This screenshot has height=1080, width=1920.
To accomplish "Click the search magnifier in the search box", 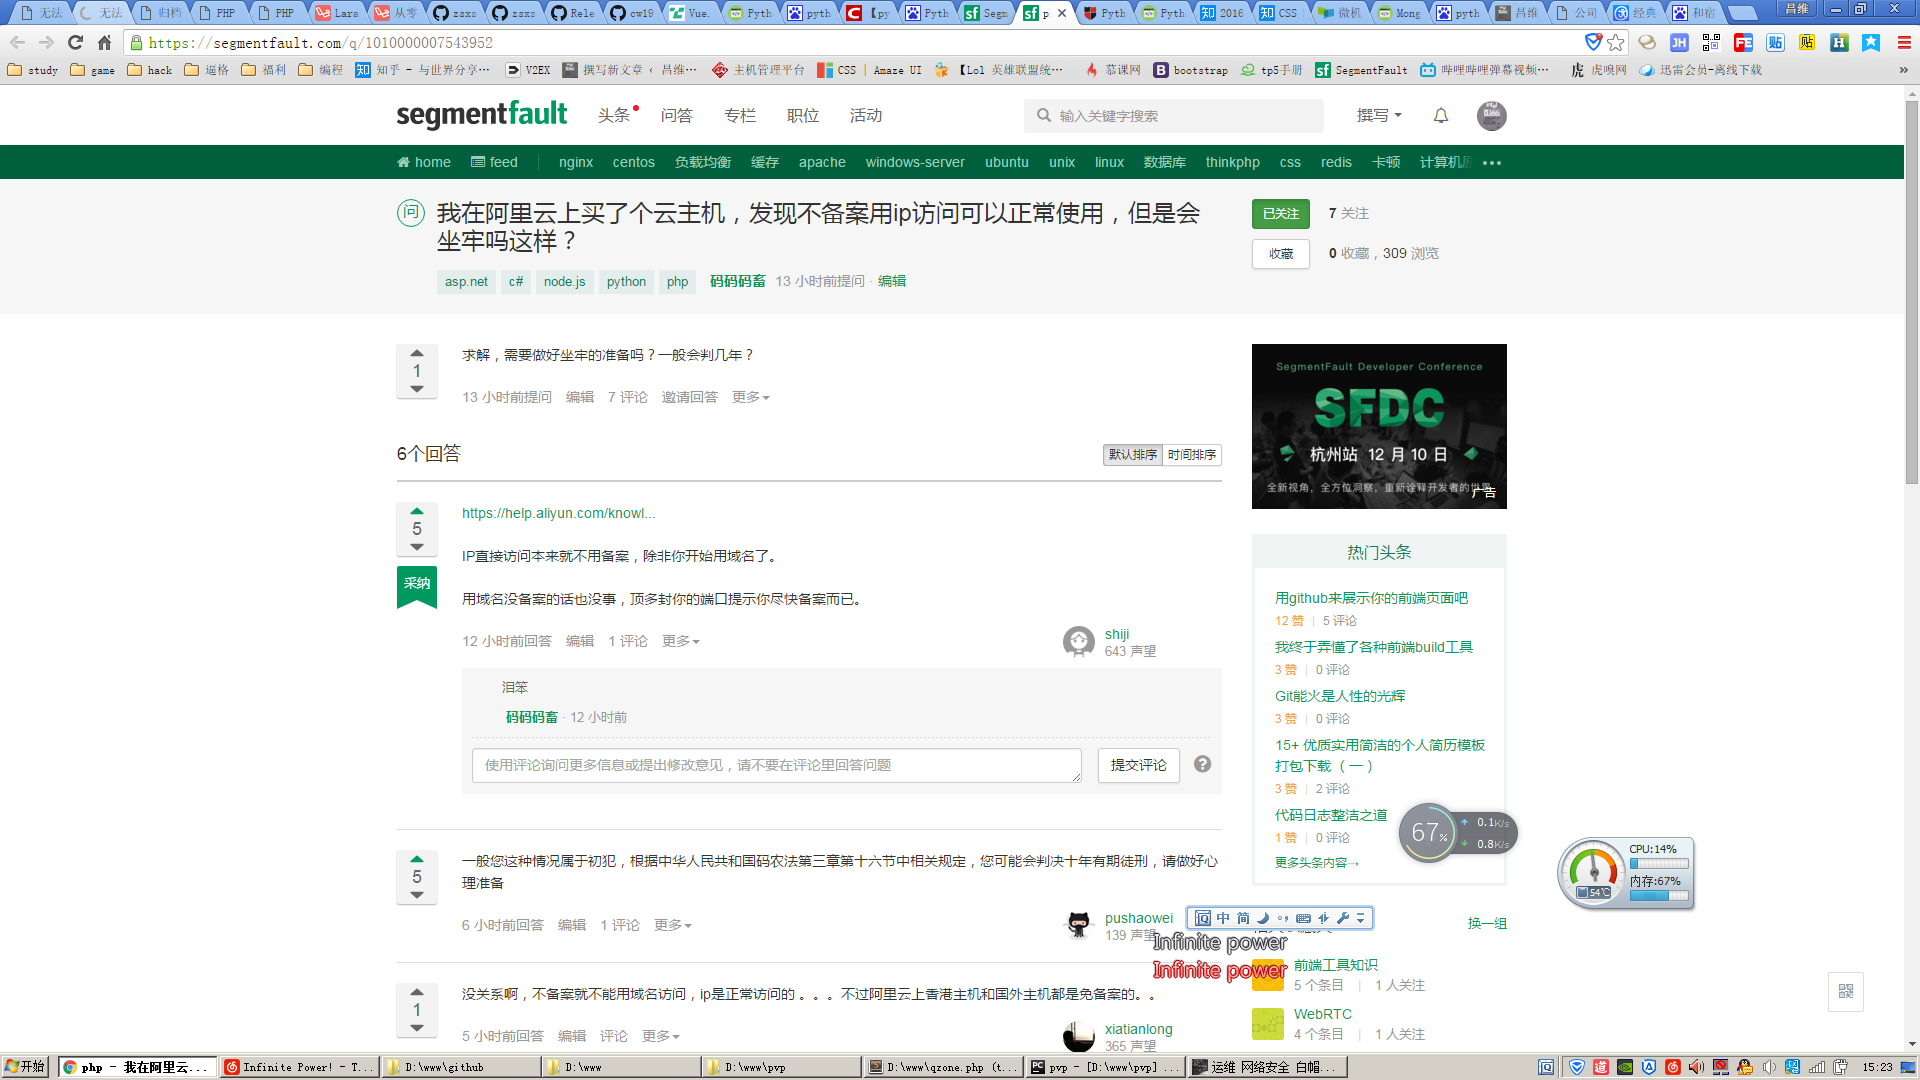I will [1042, 116].
